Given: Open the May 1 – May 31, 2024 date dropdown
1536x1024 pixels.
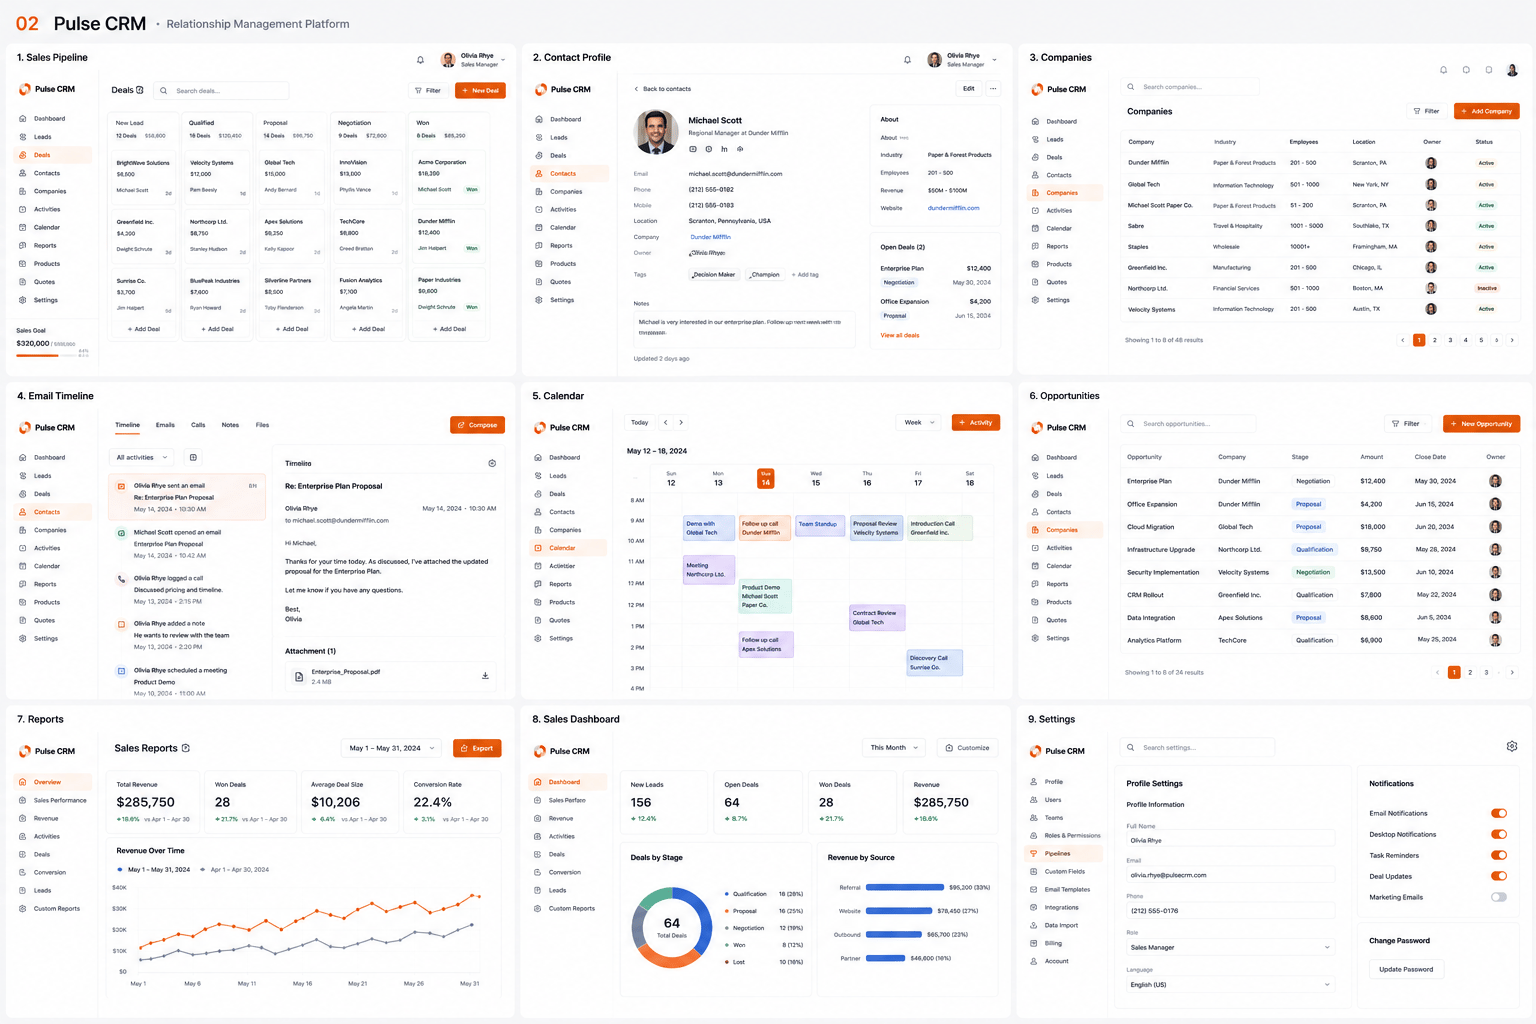Looking at the screenshot, I should point(391,748).
